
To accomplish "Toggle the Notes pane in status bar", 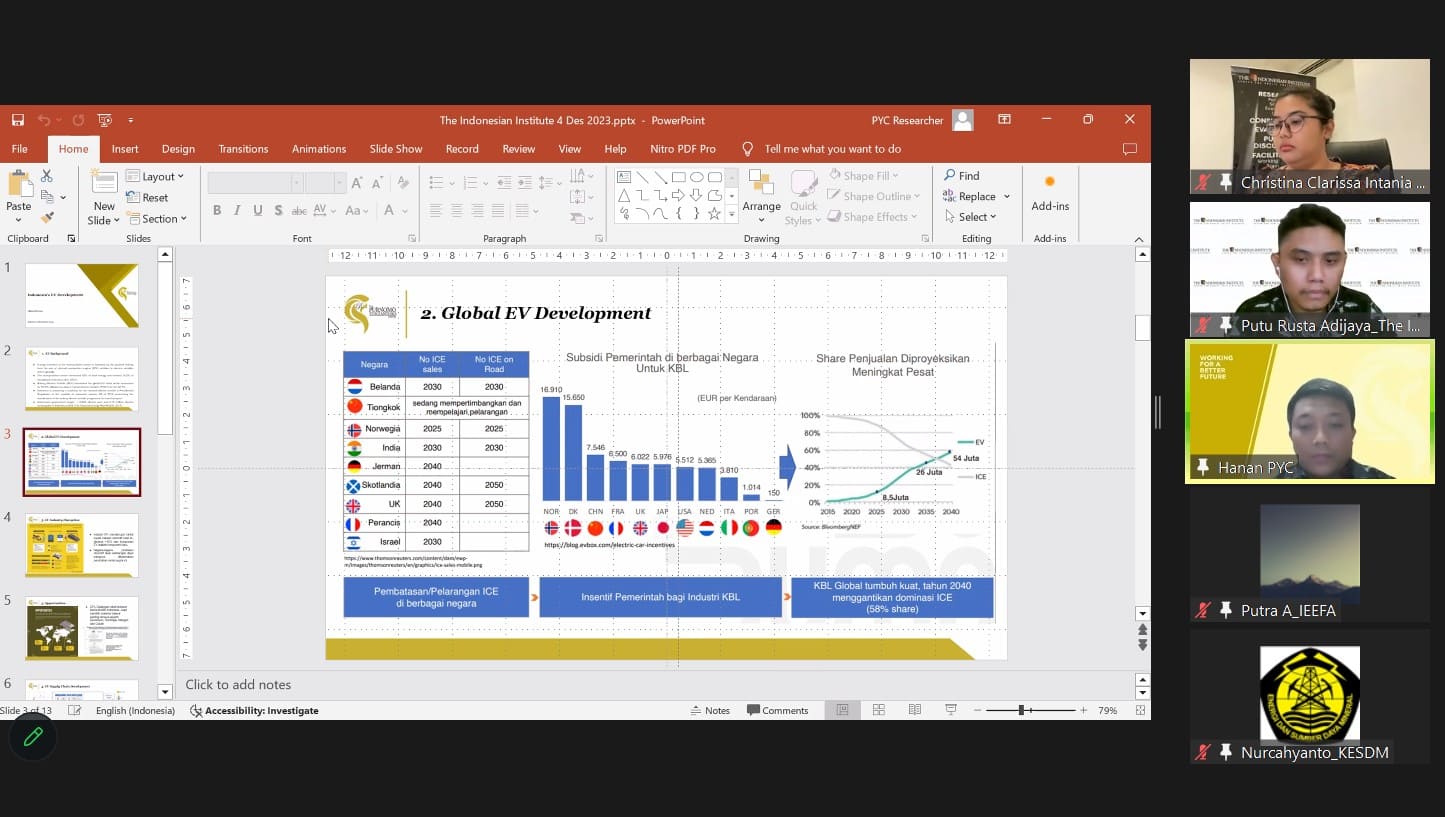I will [710, 710].
